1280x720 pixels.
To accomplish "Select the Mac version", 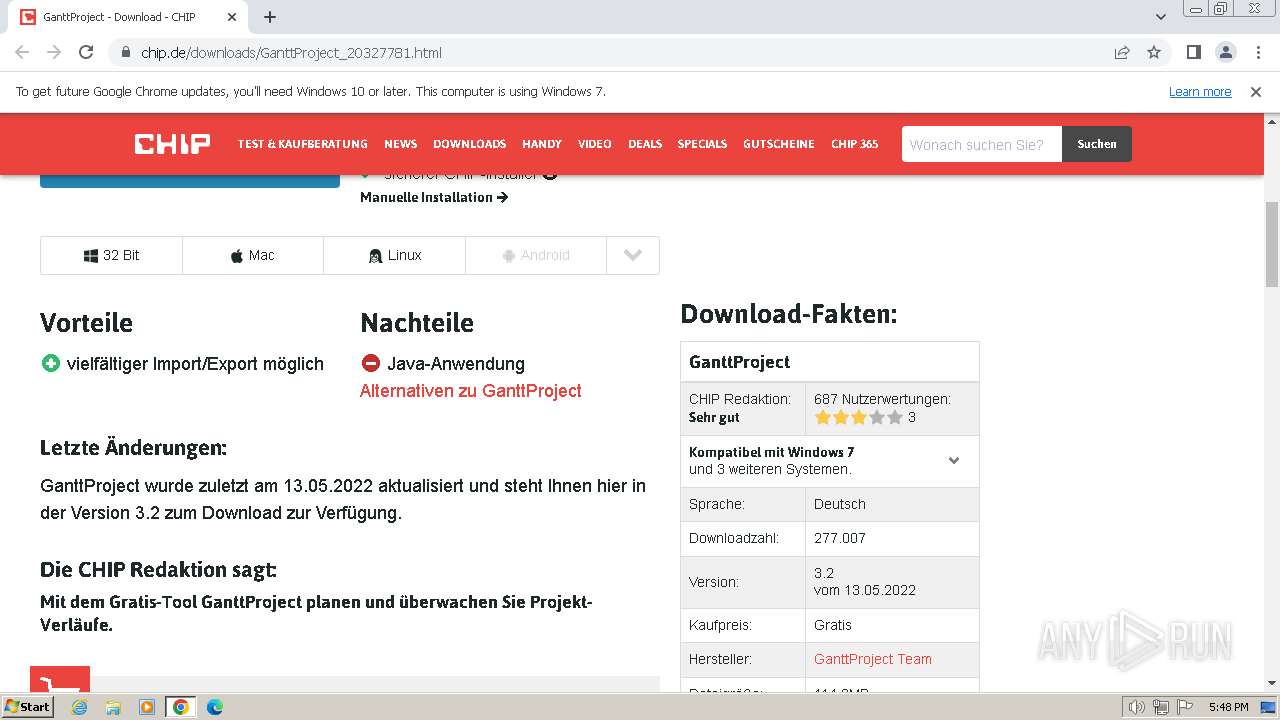I will (252, 255).
